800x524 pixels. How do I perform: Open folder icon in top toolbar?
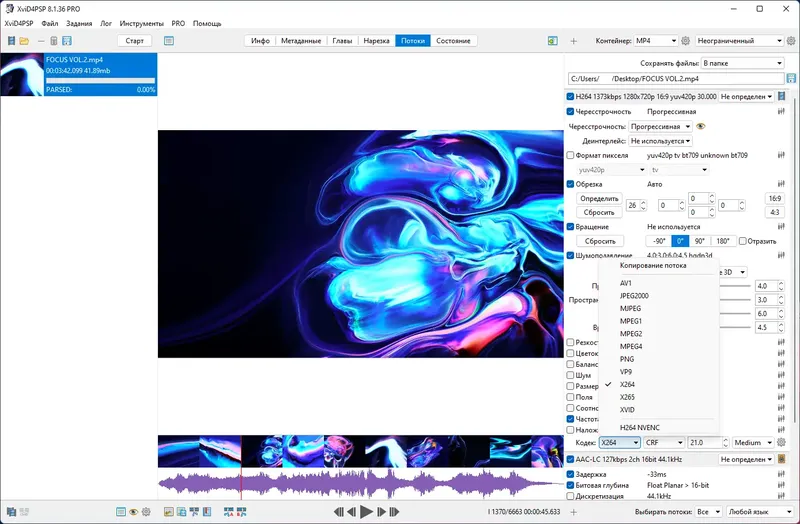click(24, 41)
